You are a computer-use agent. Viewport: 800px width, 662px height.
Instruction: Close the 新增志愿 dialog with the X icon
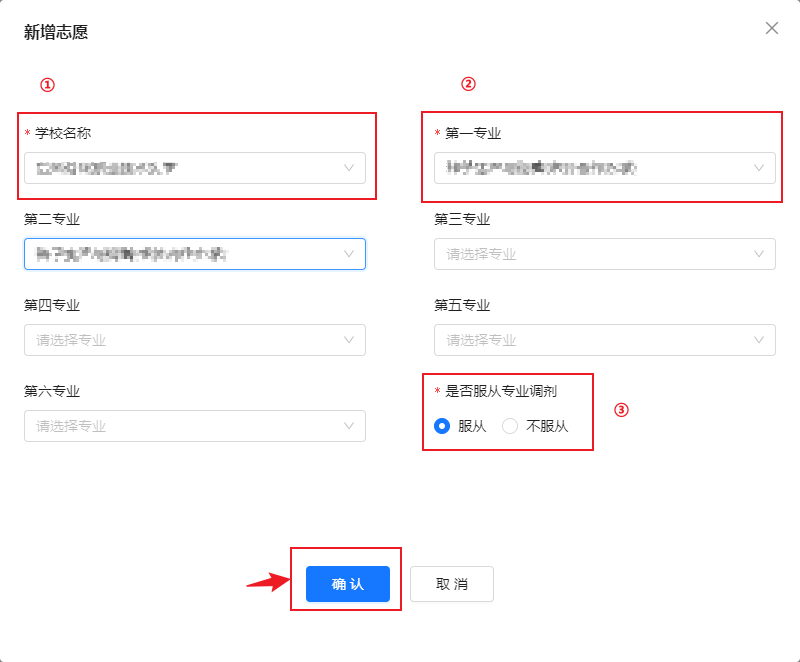coord(772,28)
